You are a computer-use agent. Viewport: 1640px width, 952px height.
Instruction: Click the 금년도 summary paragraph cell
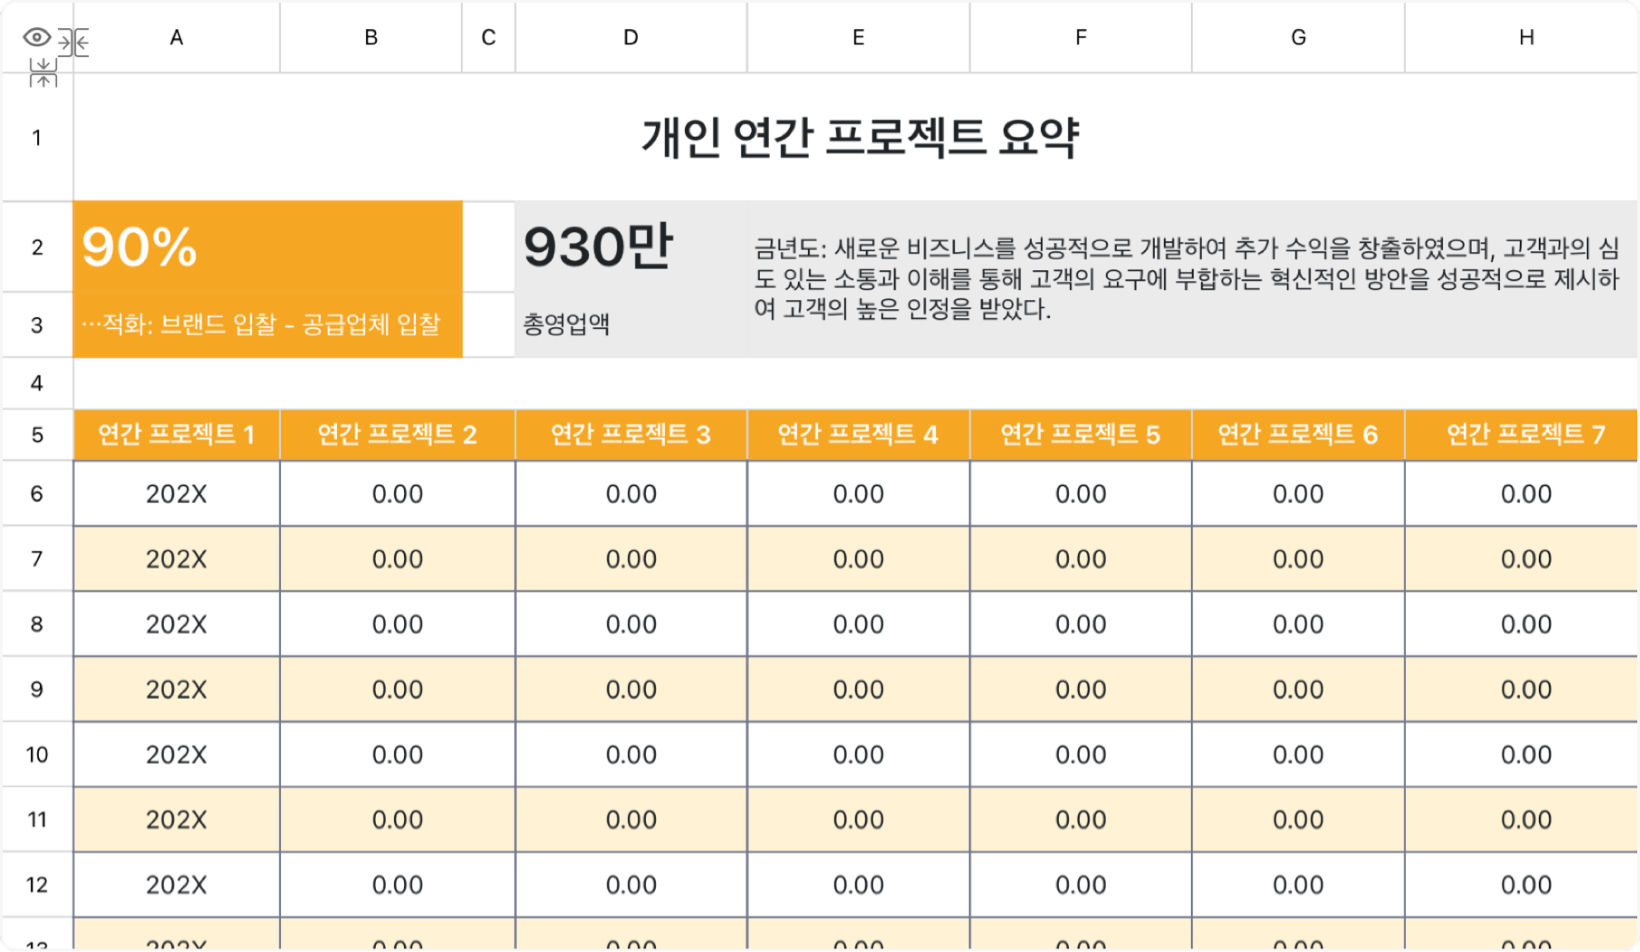(1192, 279)
